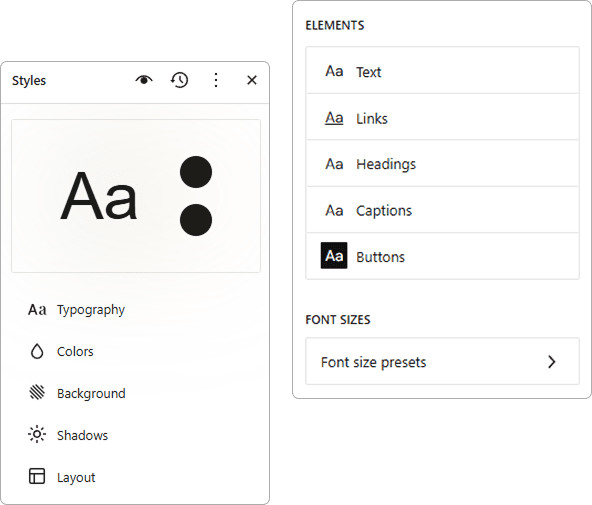Expand Font size presets chevron
The image size is (592, 505).
click(x=552, y=362)
